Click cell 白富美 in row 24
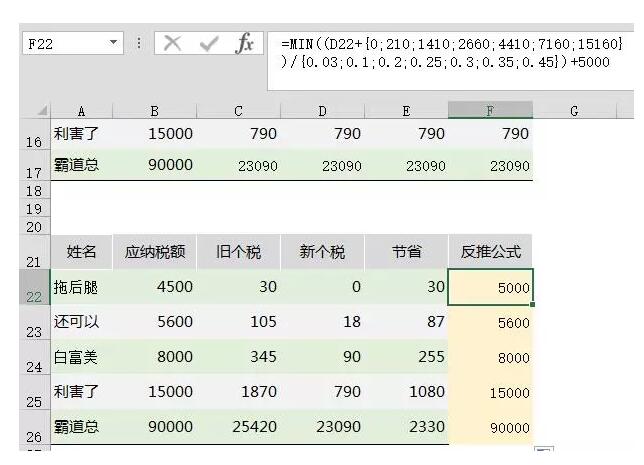644x465 pixels. 81,357
